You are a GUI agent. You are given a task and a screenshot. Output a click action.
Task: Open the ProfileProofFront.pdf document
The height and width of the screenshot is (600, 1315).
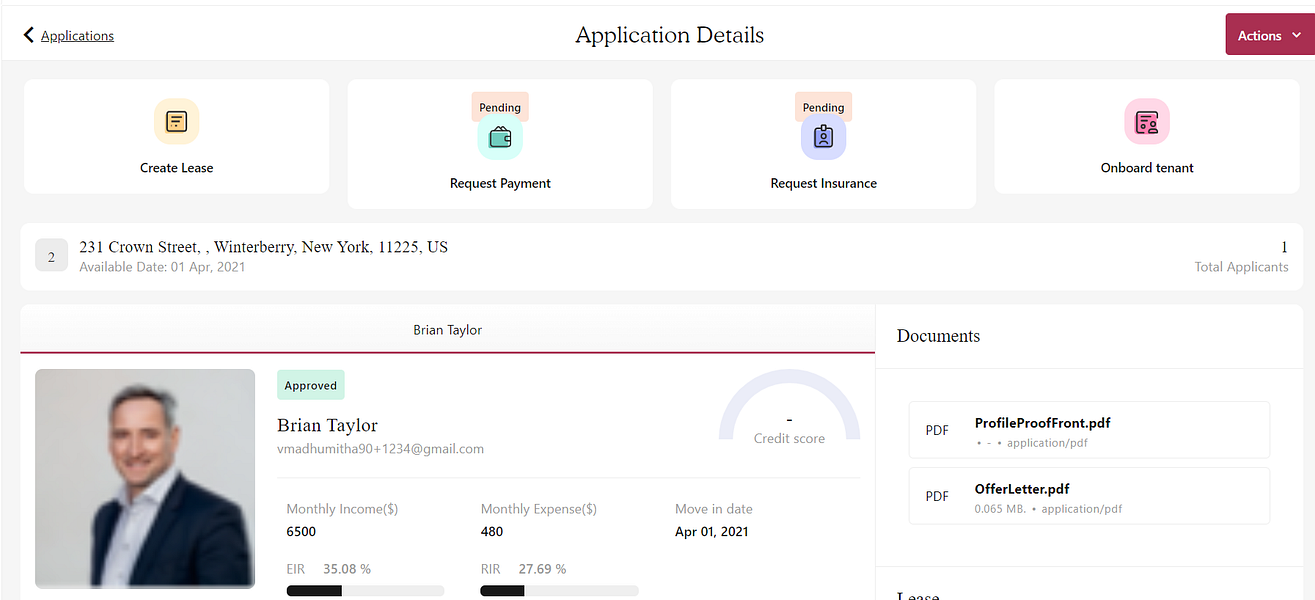(1042, 423)
